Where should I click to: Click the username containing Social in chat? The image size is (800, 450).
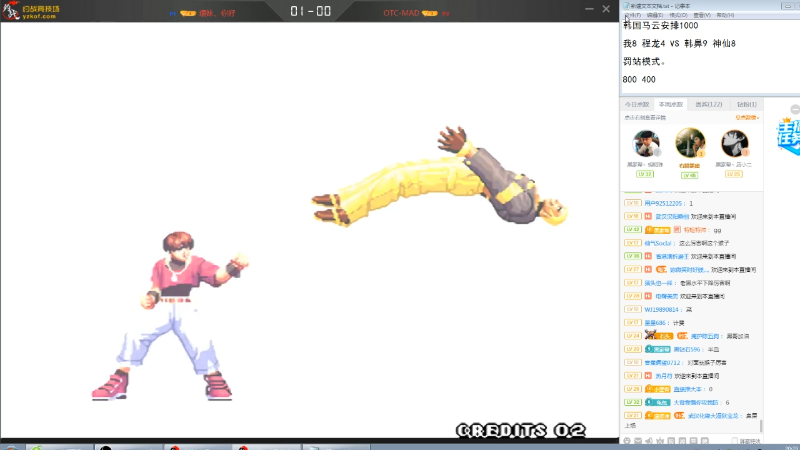pos(659,243)
